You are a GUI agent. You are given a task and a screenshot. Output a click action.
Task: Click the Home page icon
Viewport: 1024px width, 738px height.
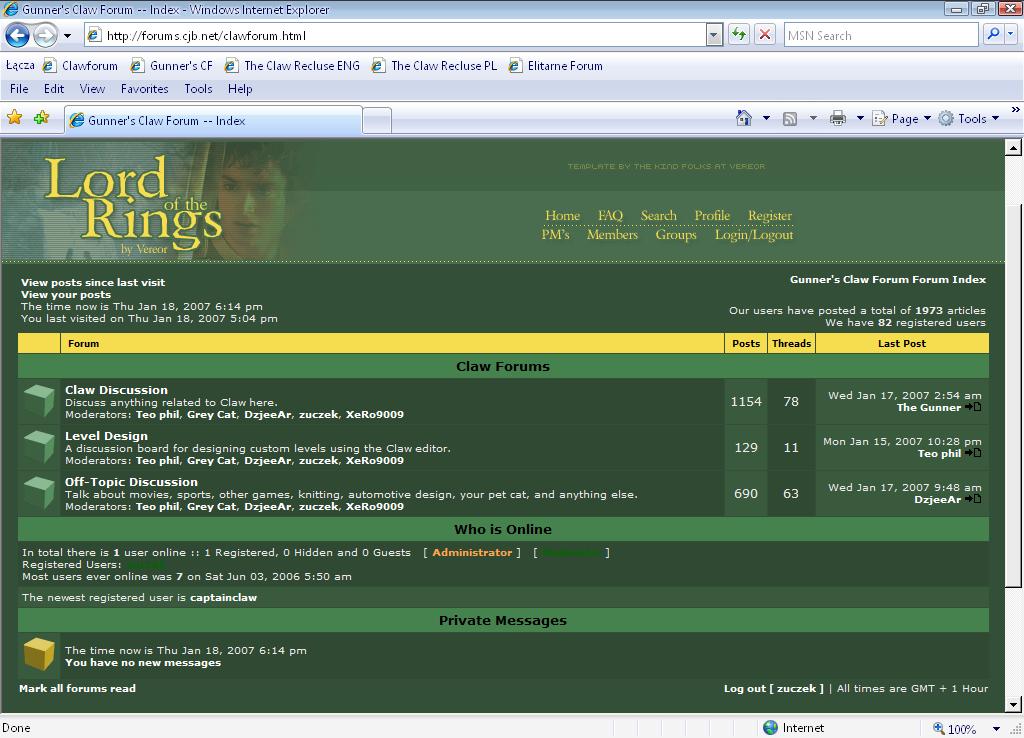pyautogui.click(x=744, y=118)
